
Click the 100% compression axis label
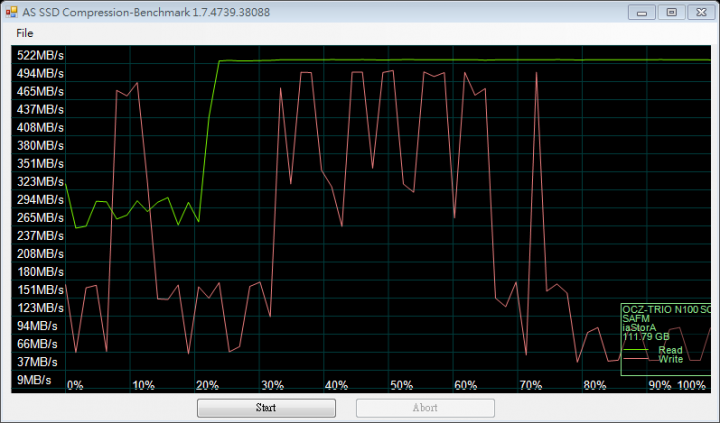[692, 385]
